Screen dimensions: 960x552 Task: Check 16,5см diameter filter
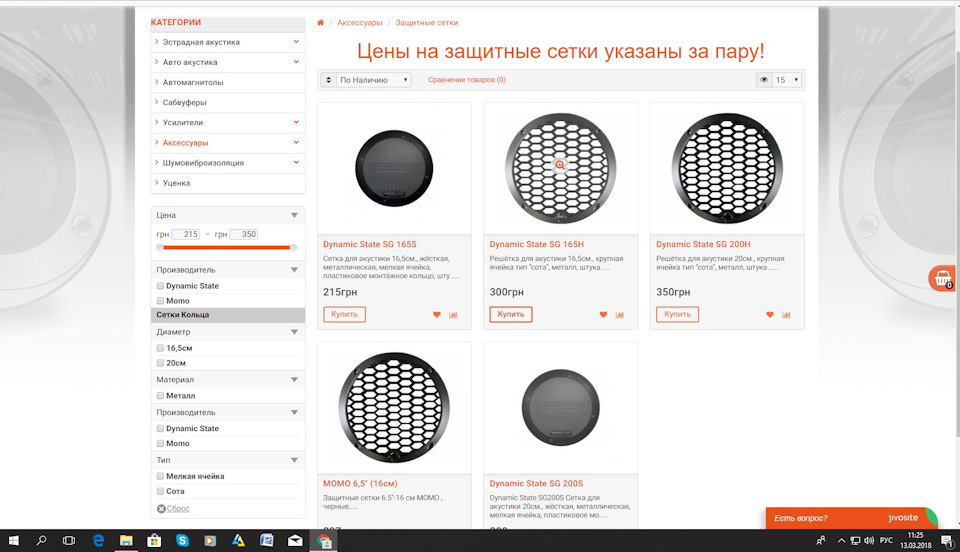(160, 348)
